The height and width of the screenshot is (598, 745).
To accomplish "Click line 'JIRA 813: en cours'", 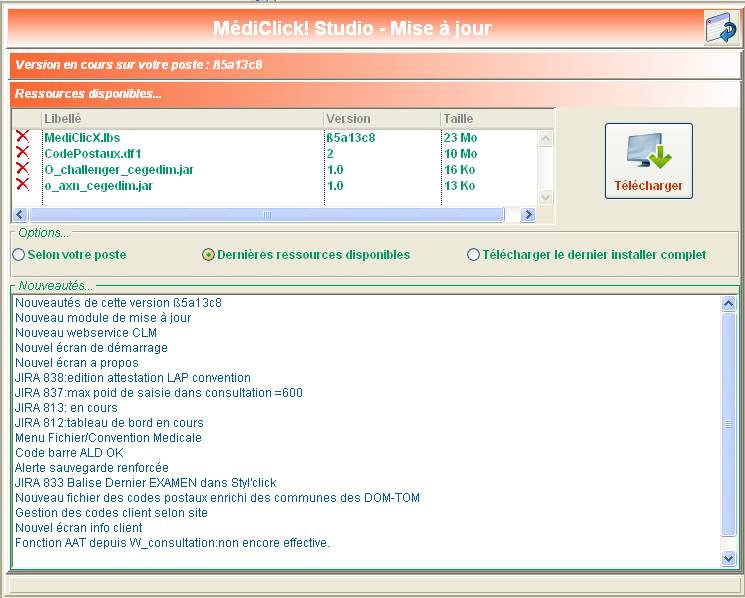I will point(66,408).
